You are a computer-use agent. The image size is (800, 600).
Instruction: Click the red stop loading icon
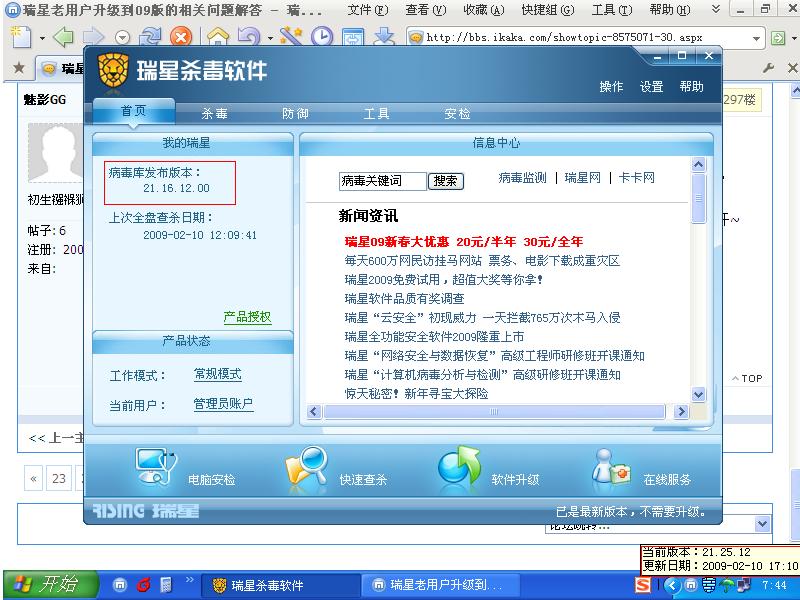click(x=181, y=37)
